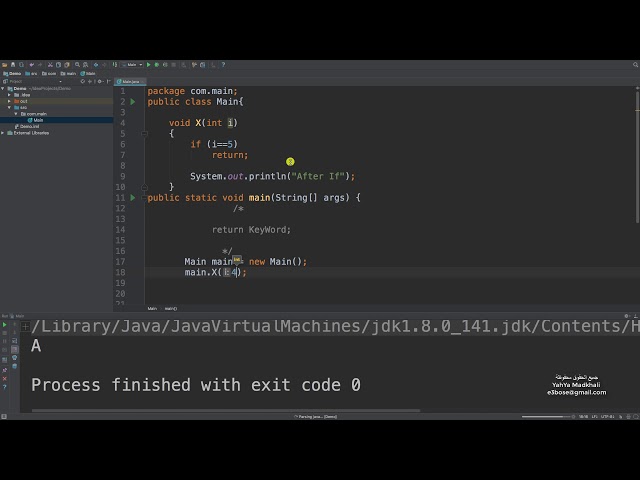Click the Stop square toolbar icon

pos(173,65)
